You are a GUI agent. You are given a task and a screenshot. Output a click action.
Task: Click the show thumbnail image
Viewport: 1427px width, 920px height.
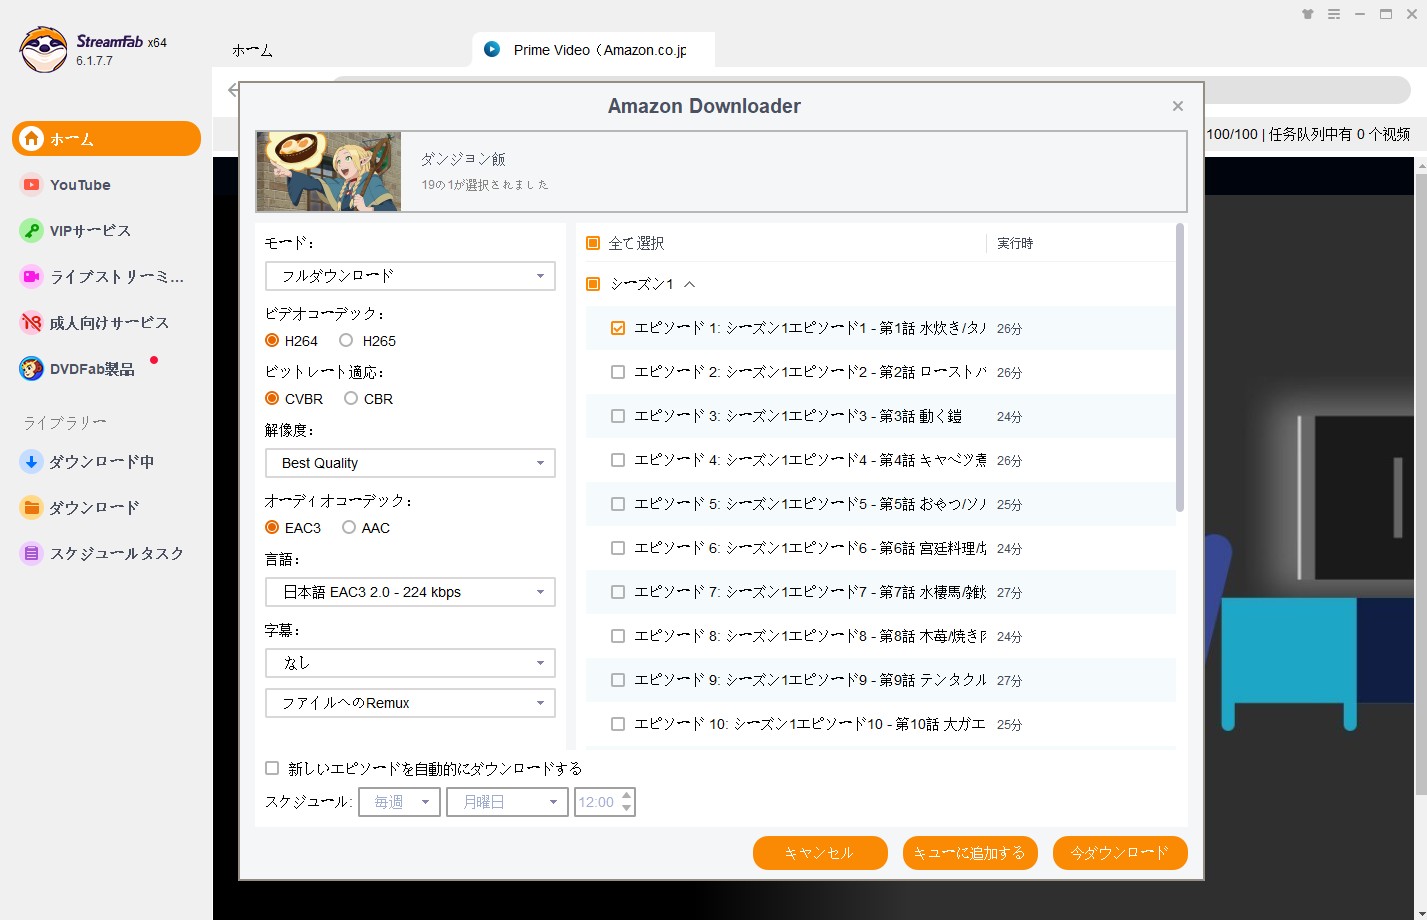click(329, 171)
